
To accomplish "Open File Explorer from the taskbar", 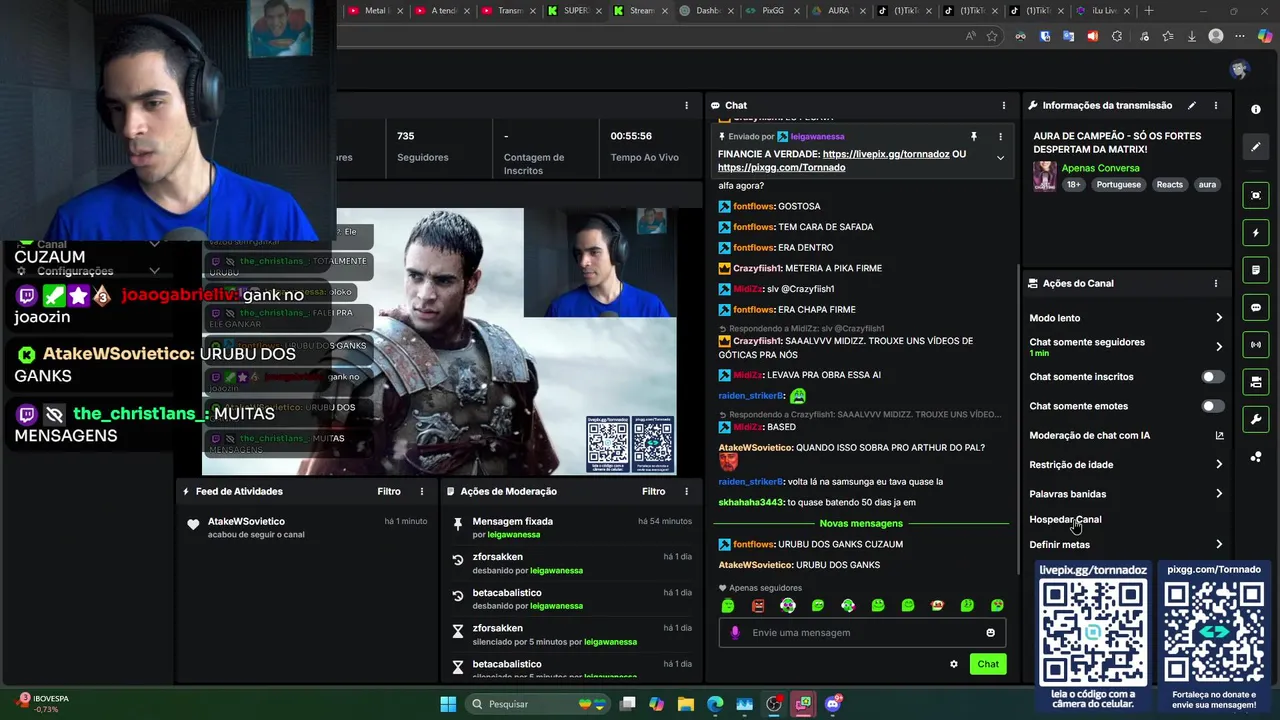I will (685, 704).
